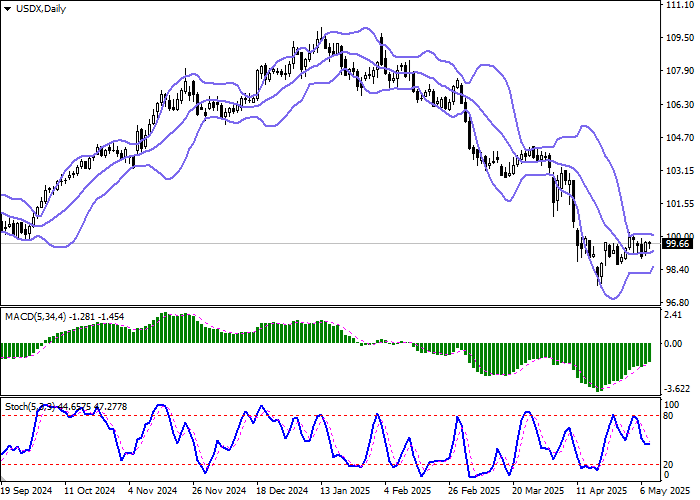The width and height of the screenshot is (700, 500).
Task: Select the 11 Oct 2024 date marker
Action: click(90, 492)
